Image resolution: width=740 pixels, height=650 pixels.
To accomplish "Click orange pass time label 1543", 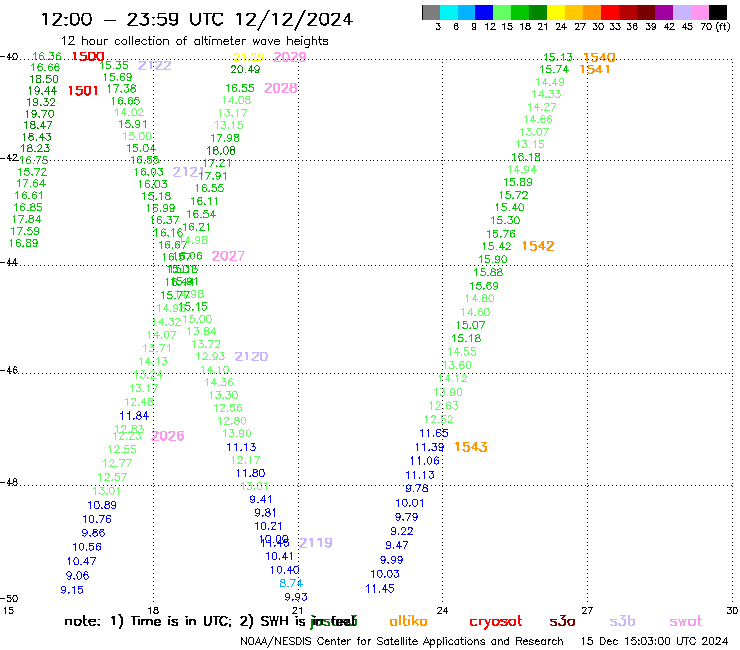I will (471, 447).
